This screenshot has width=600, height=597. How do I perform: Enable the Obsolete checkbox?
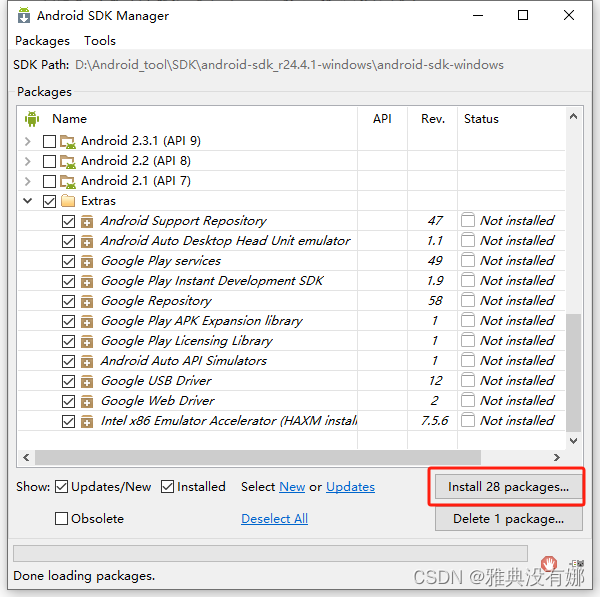62,519
